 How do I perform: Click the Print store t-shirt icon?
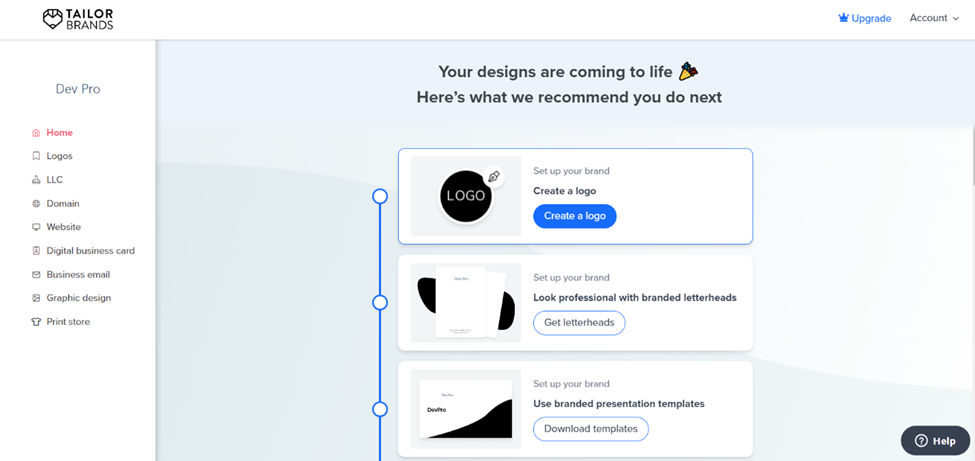(x=36, y=322)
